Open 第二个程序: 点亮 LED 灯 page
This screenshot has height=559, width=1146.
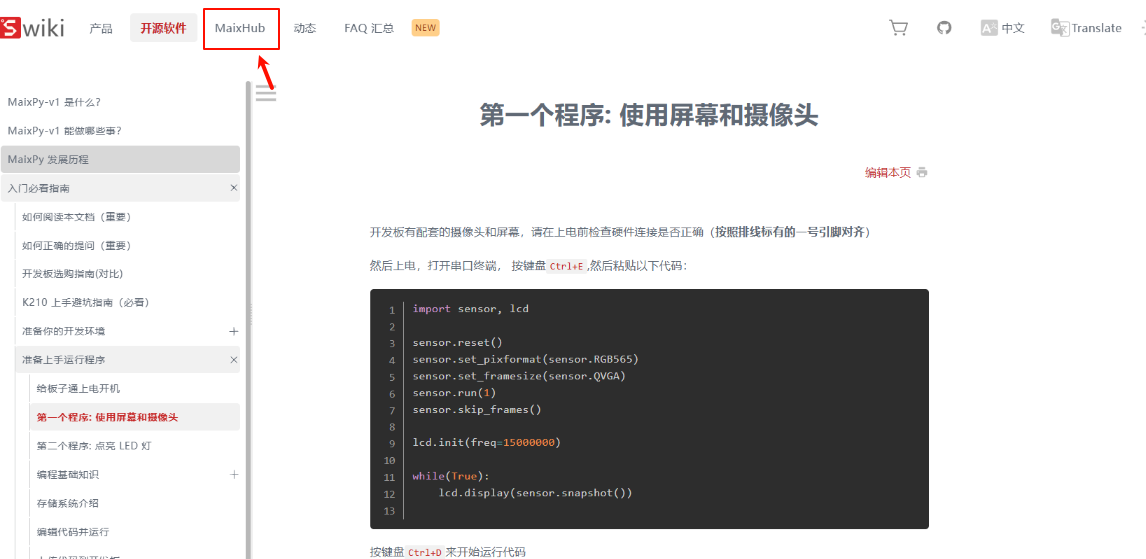click(x=94, y=446)
